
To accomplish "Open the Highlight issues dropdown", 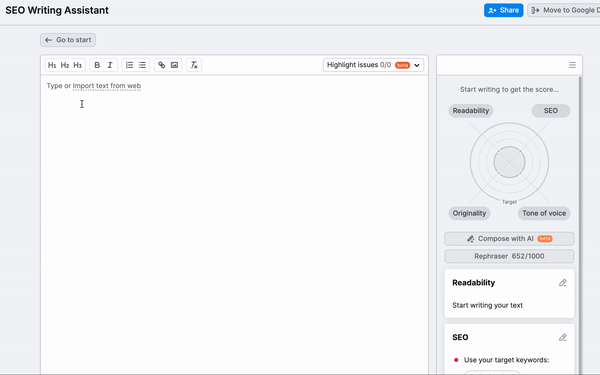I will click(373, 65).
